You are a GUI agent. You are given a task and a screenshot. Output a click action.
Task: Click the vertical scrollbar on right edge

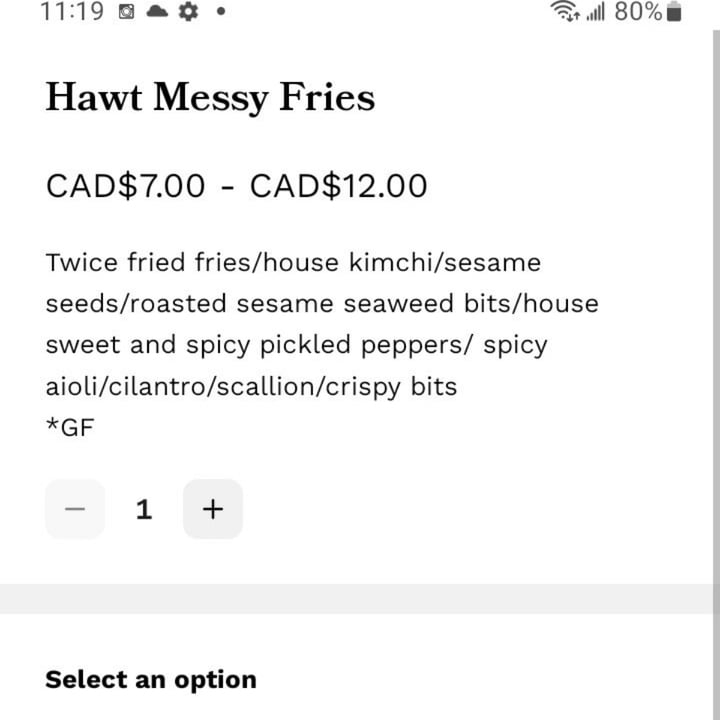pos(714,300)
